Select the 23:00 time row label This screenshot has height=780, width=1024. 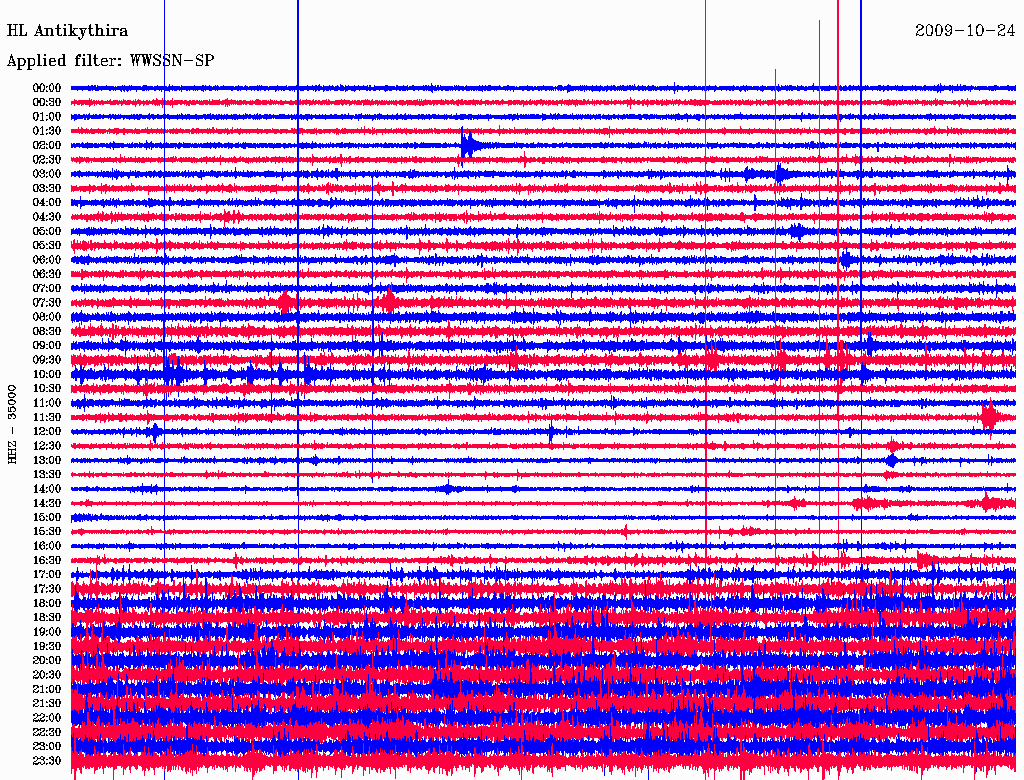coord(47,747)
